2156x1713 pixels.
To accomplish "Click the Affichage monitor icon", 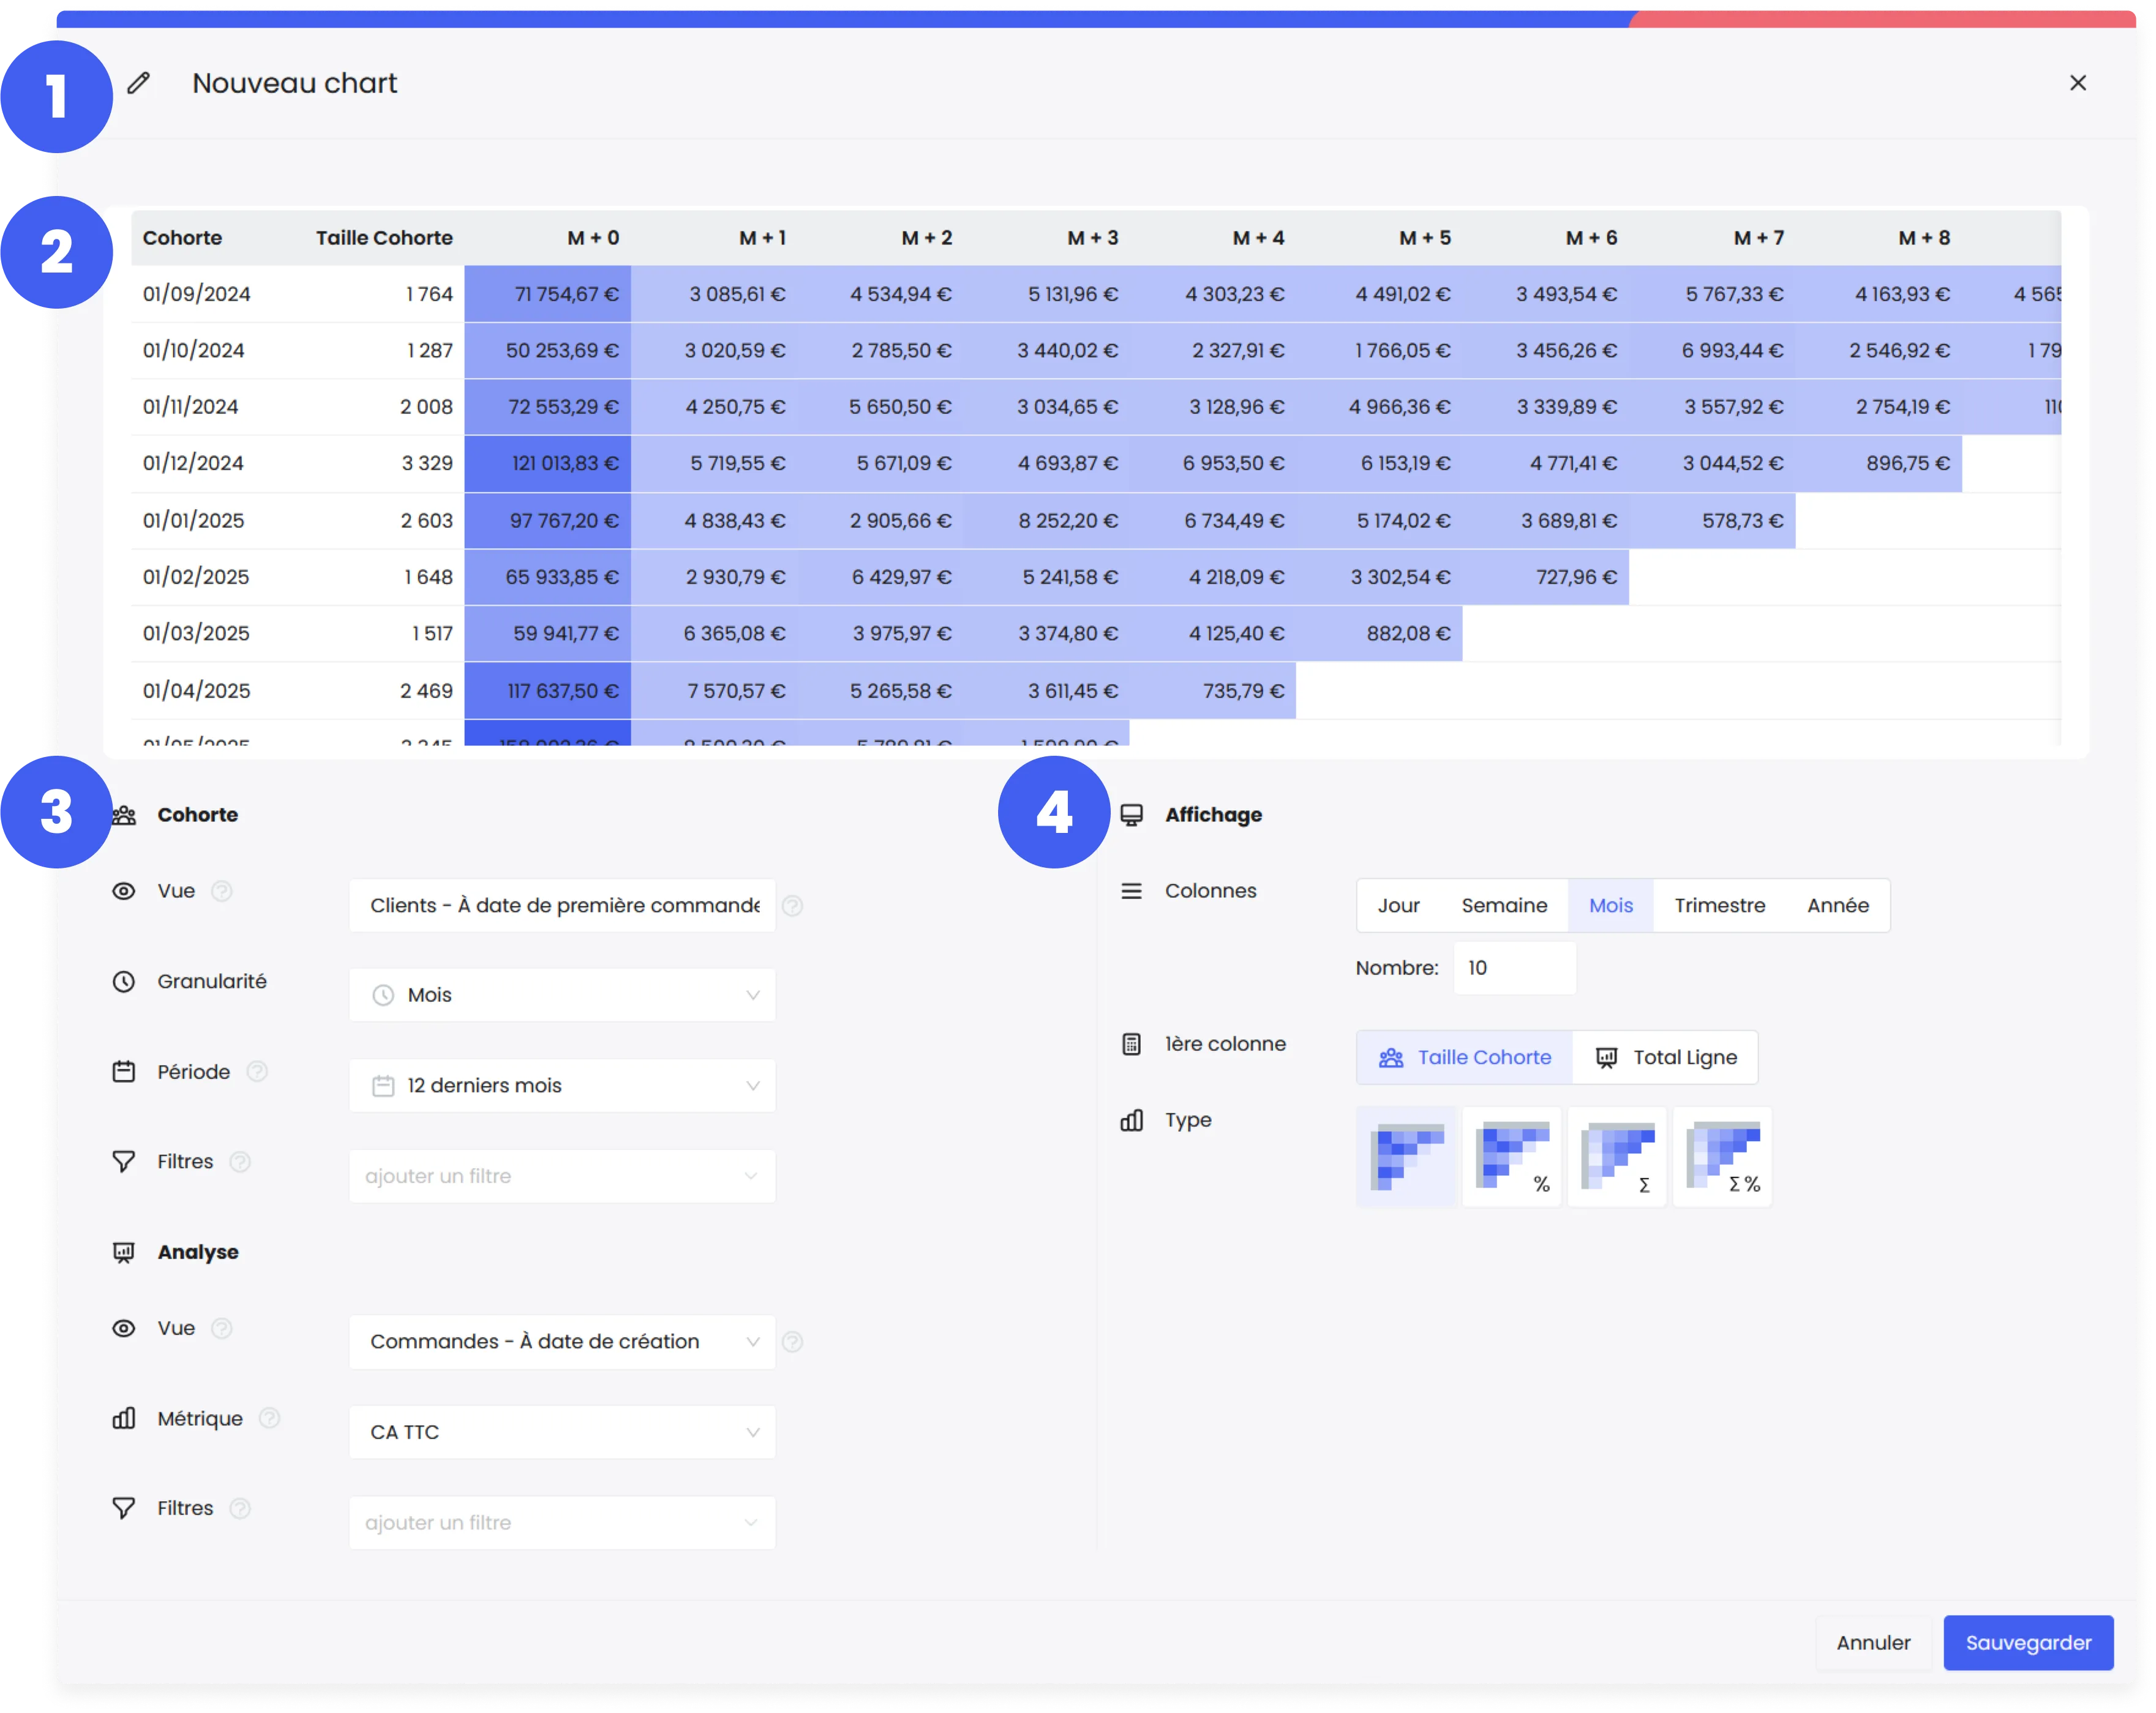I will (1131, 815).
